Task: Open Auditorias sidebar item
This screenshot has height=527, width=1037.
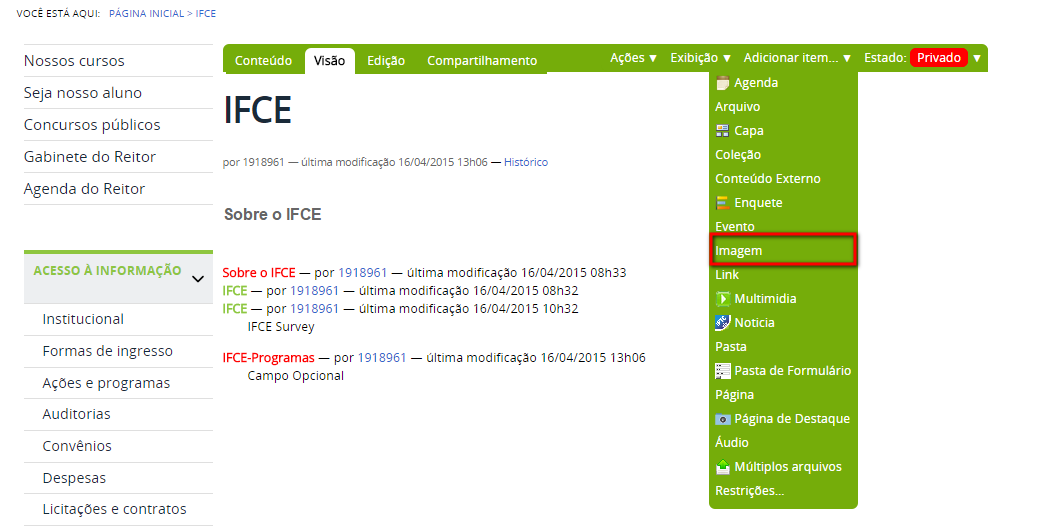Action: click(76, 415)
